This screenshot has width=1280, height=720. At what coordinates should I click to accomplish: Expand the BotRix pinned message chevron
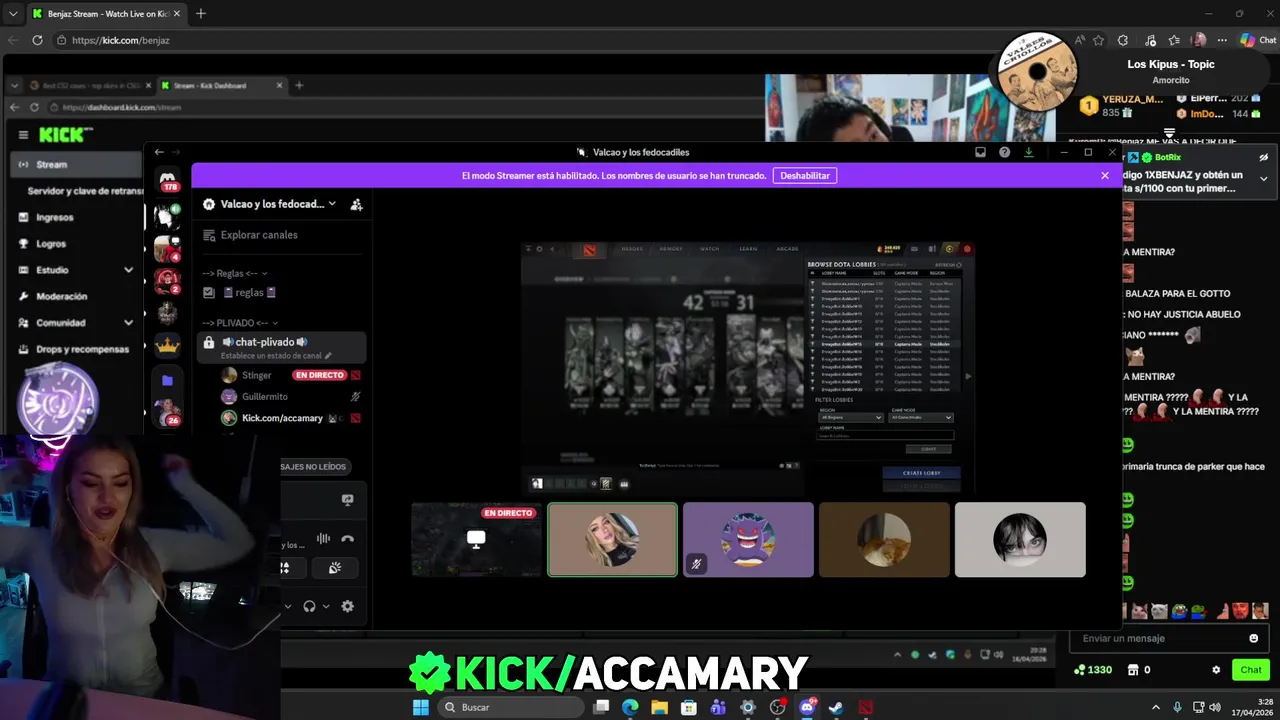(1264, 178)
